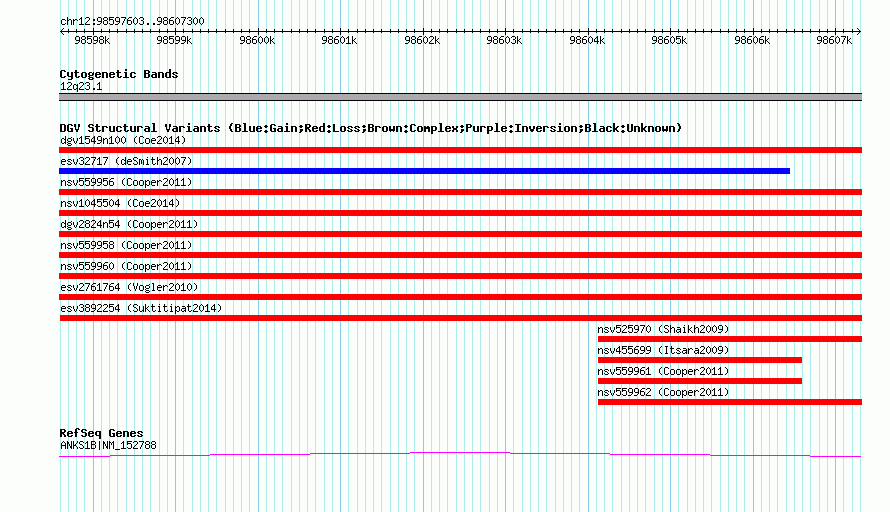Screen dimensions: 890x512
Task: Click the 98600k ruler tick label
Action: [257, 40]
